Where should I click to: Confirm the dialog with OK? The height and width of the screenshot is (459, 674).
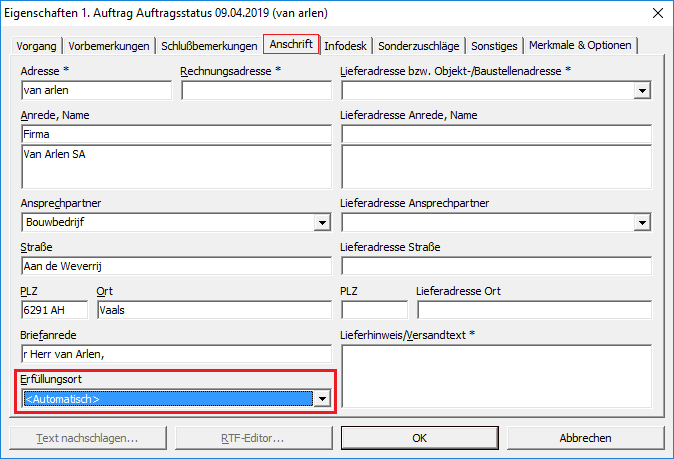point(420,438)
